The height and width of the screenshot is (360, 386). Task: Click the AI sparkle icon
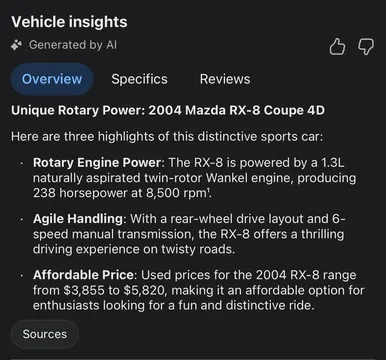(x=16, y=45)
